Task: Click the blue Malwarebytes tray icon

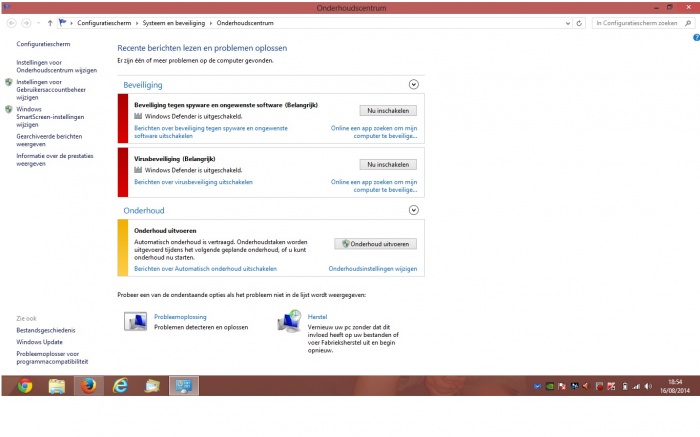Action: tap(538, 386)
